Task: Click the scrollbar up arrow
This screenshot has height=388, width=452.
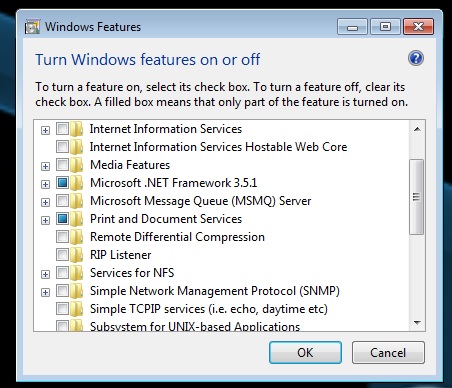Action: 417,129
